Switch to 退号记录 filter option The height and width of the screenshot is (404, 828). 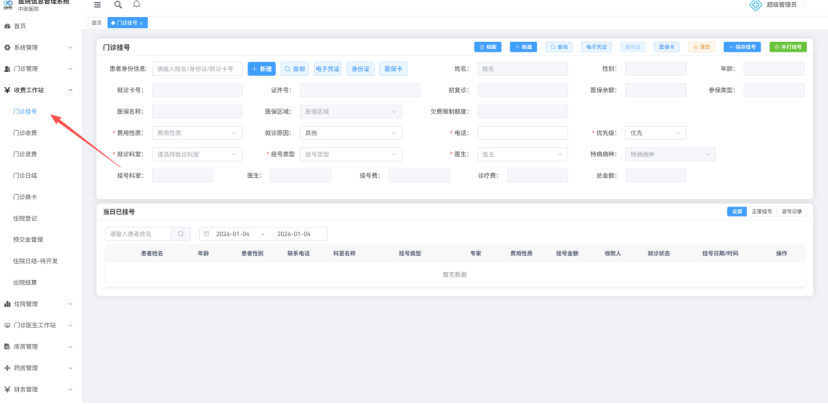click(790, 212)
